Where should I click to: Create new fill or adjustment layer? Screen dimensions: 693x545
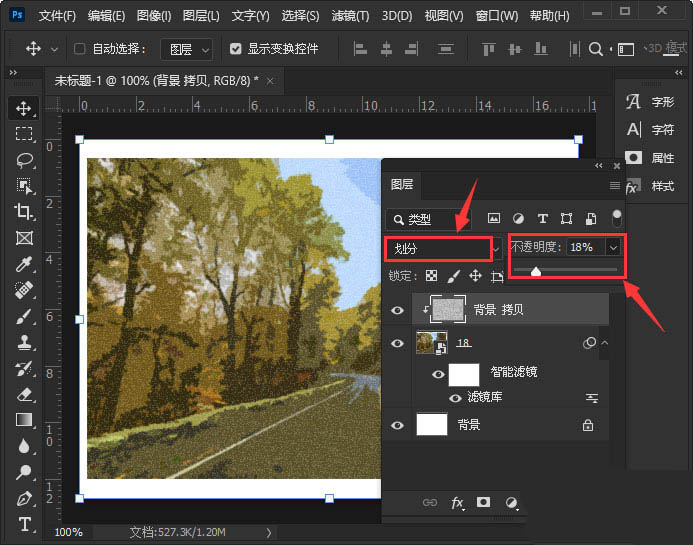[x=511, y=503]
